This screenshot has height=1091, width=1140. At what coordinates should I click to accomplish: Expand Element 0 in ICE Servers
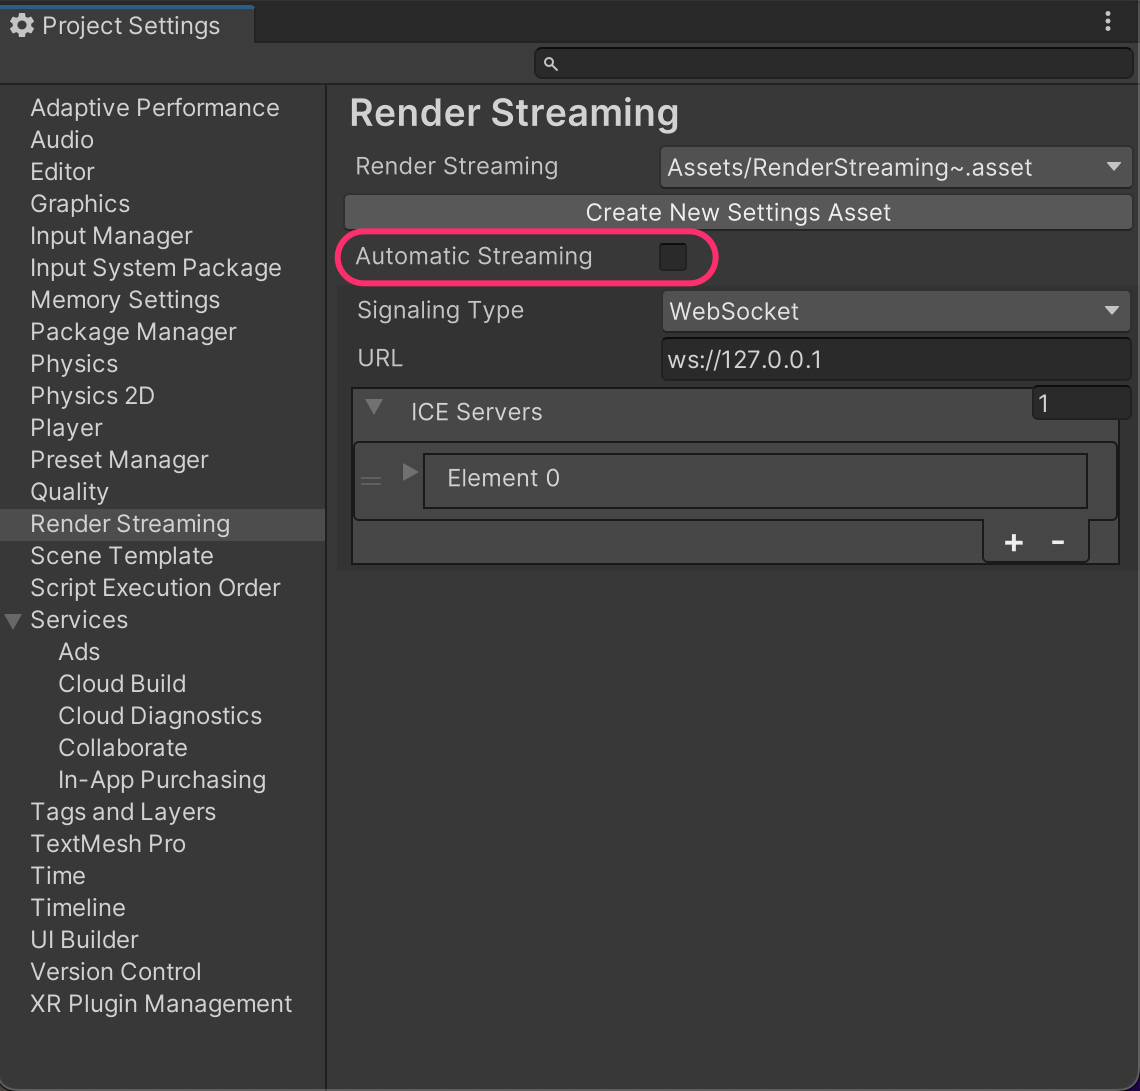409,472
